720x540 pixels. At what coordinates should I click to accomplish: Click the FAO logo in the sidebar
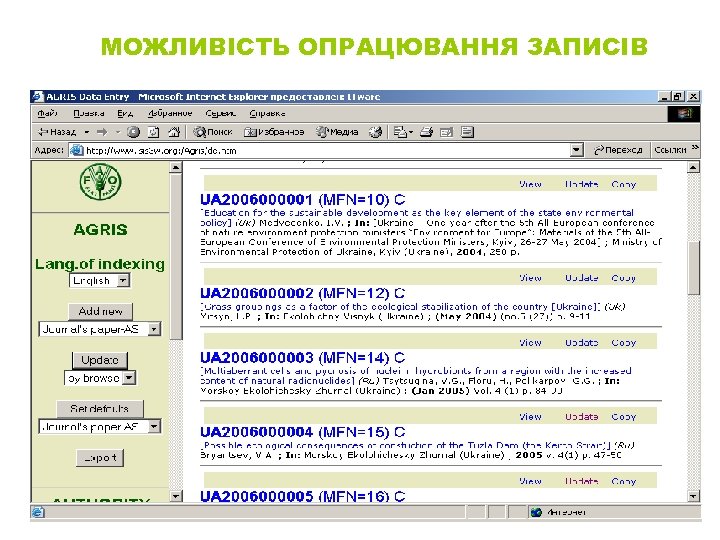pos(100,181)
